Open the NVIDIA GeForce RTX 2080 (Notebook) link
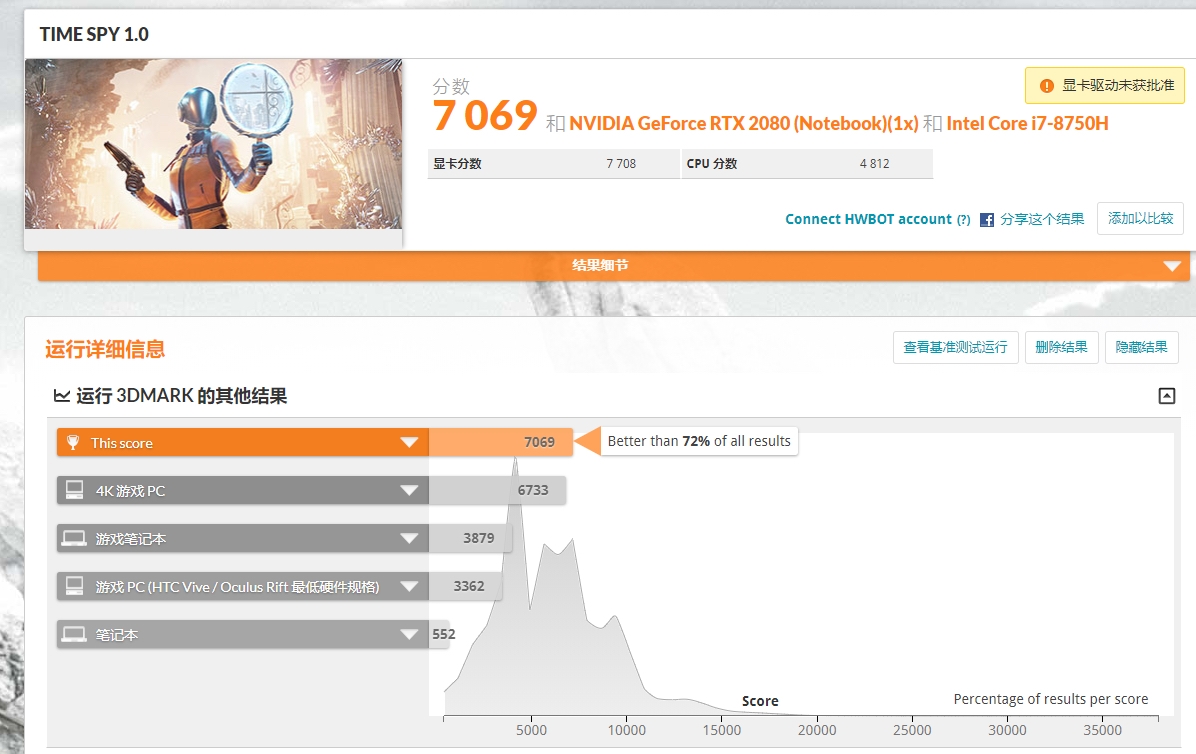The image size is (1196, 754). coord(744,124)
